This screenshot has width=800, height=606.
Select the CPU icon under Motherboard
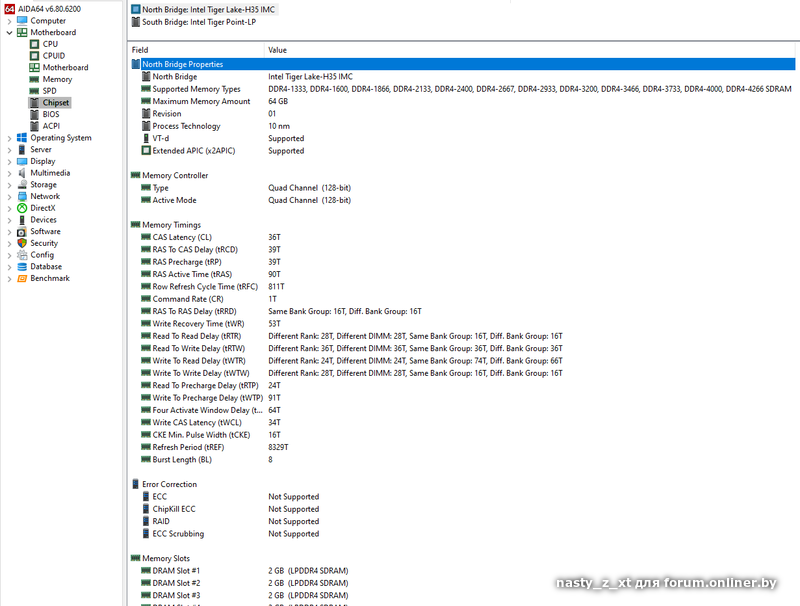34,44
